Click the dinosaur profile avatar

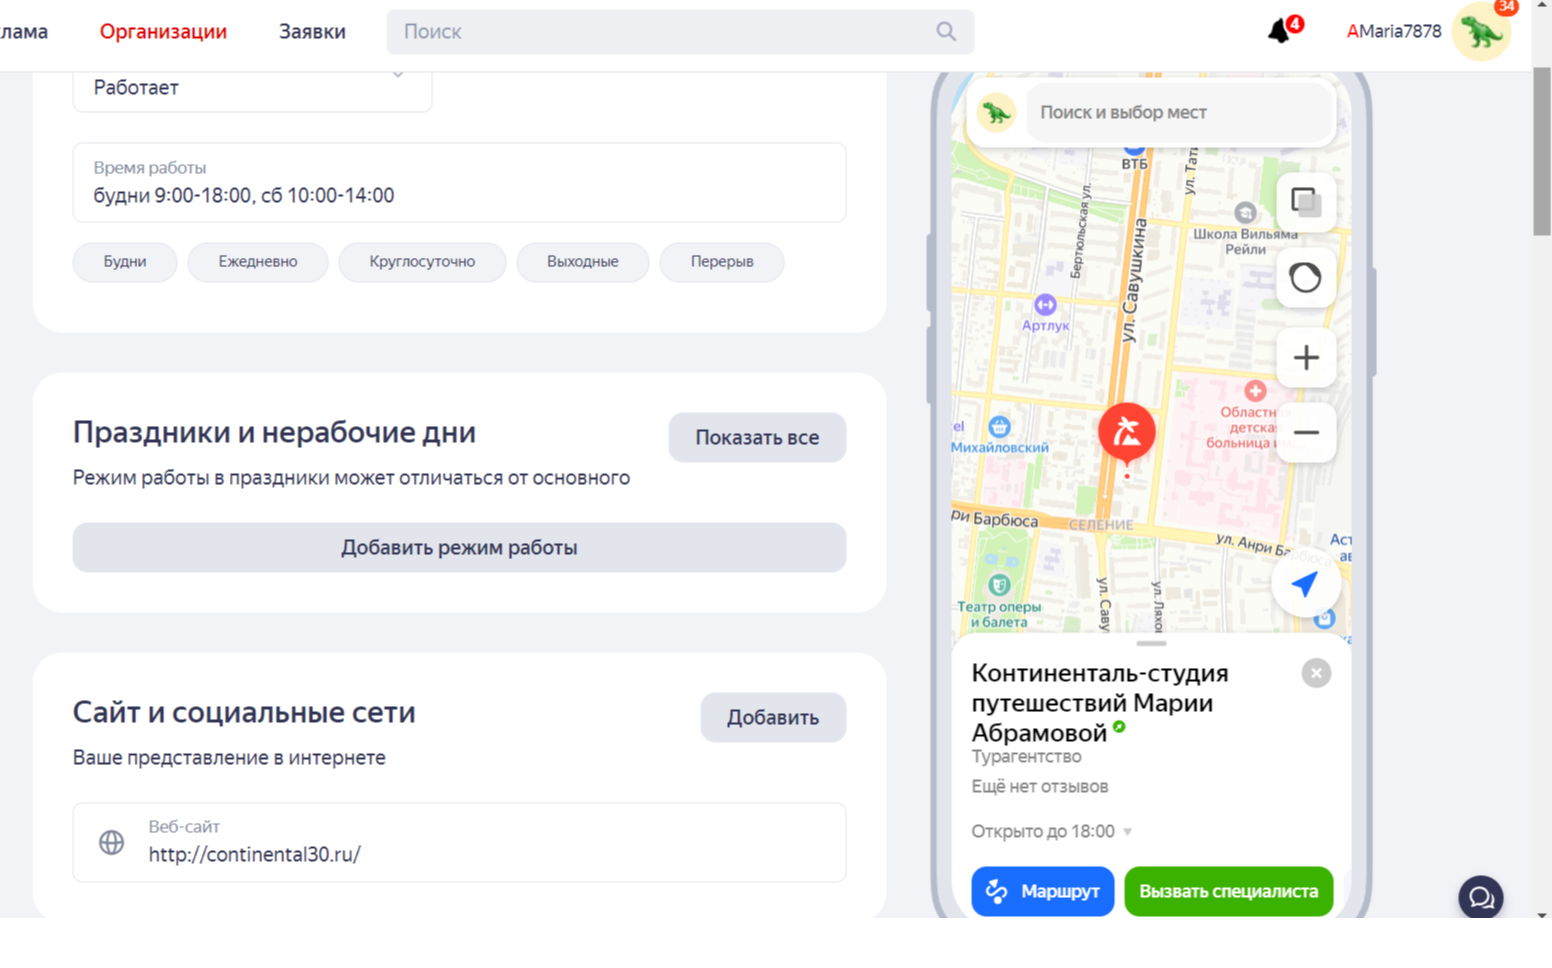click(x=1481, y=32)
